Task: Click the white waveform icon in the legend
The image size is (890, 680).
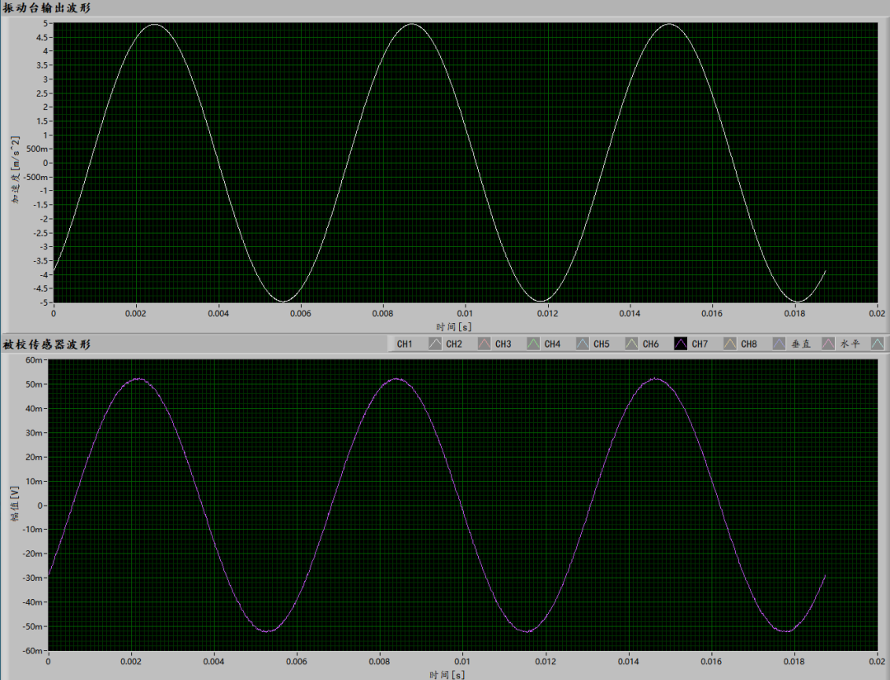Action: [x=435, y=343]
